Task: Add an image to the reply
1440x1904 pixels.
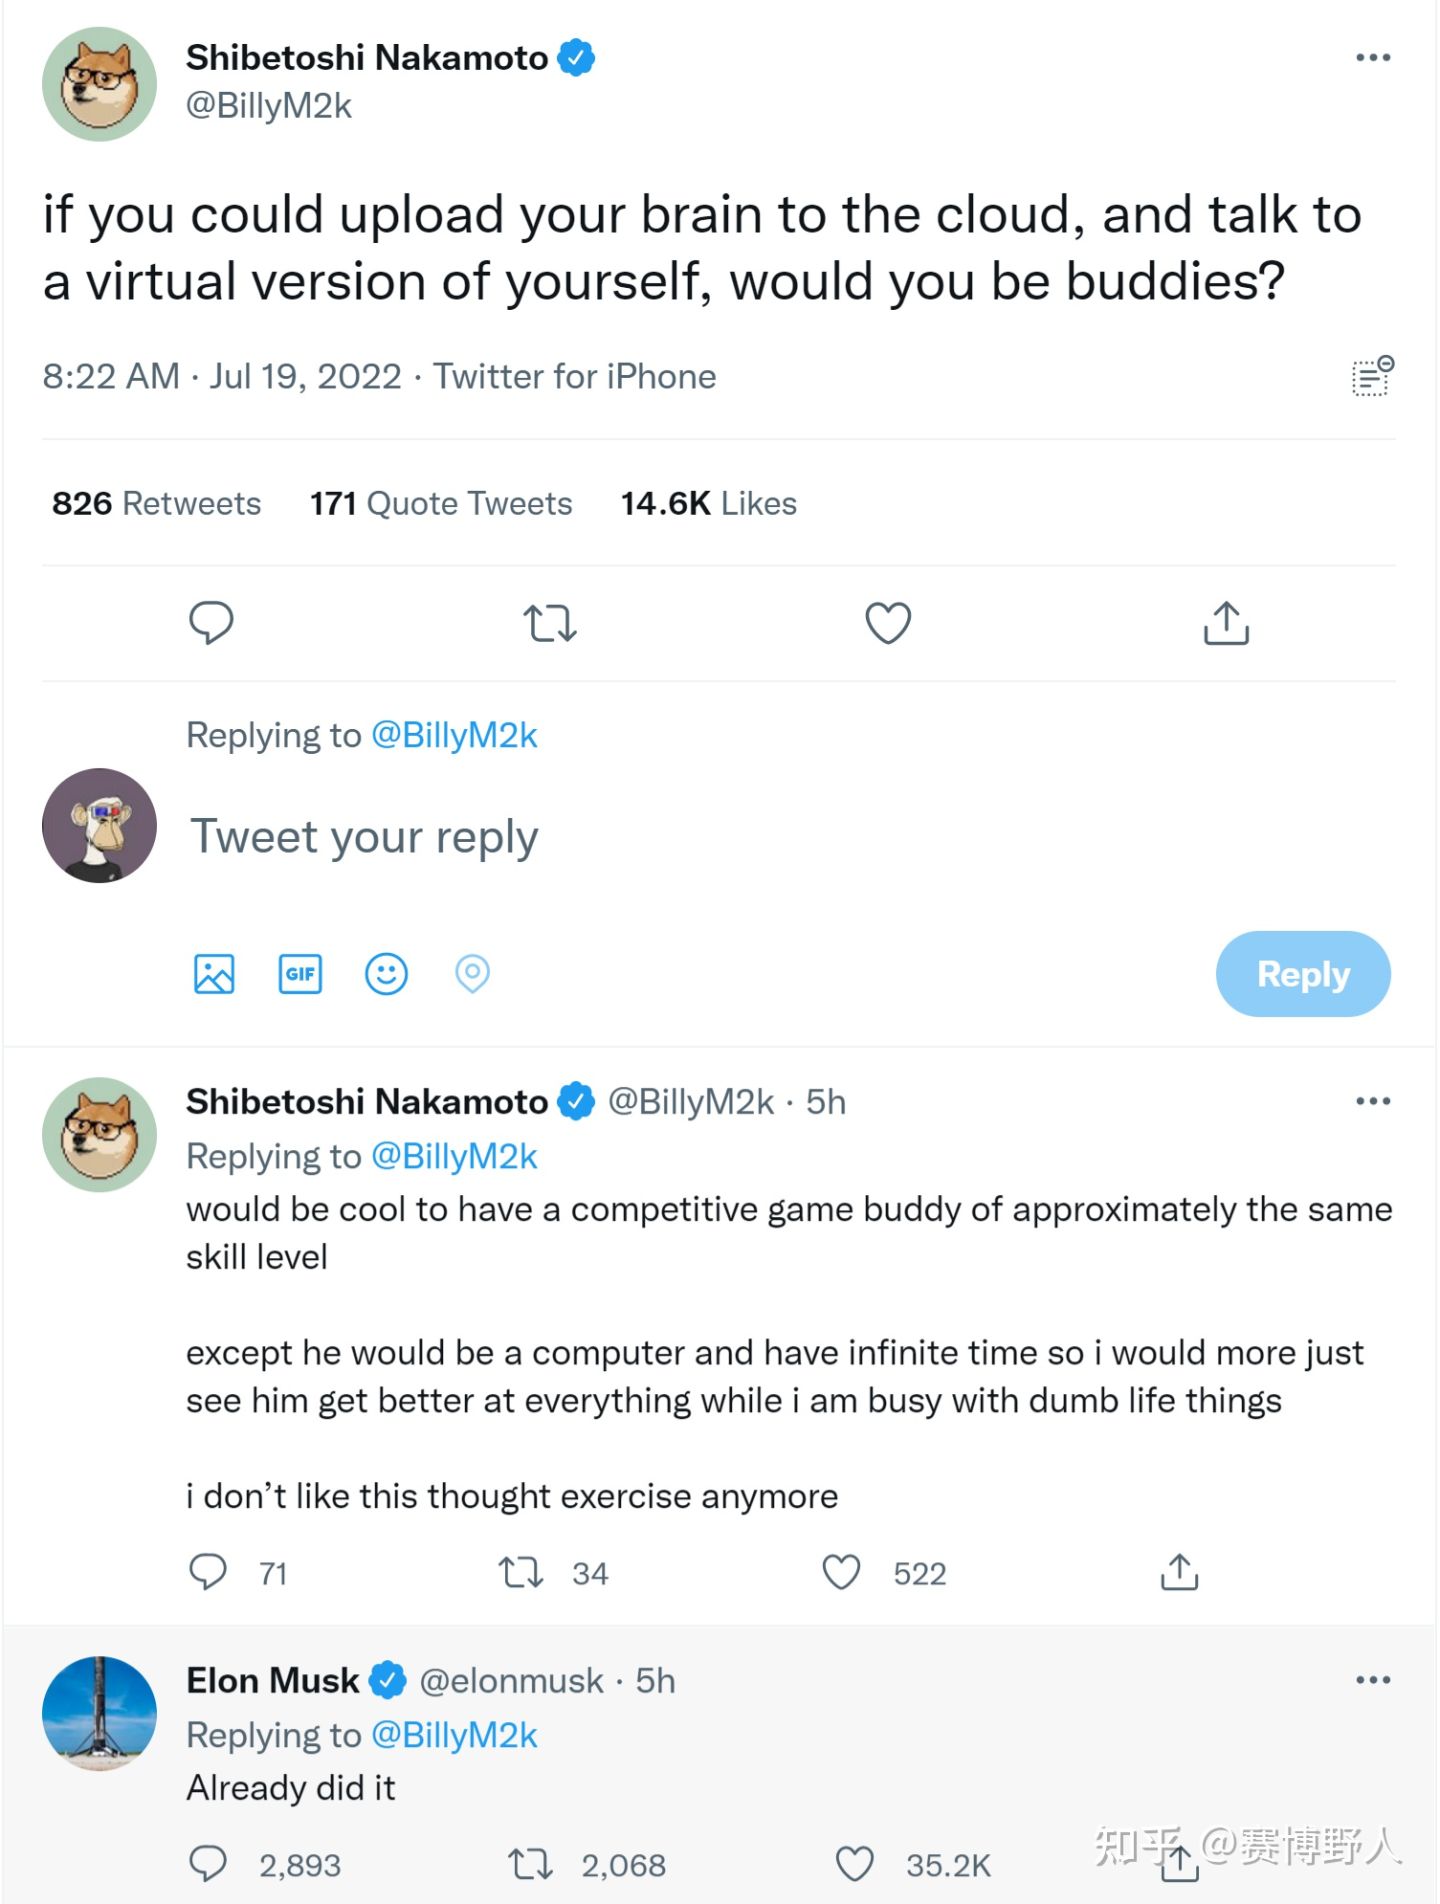Action: [x=214, y=973]
